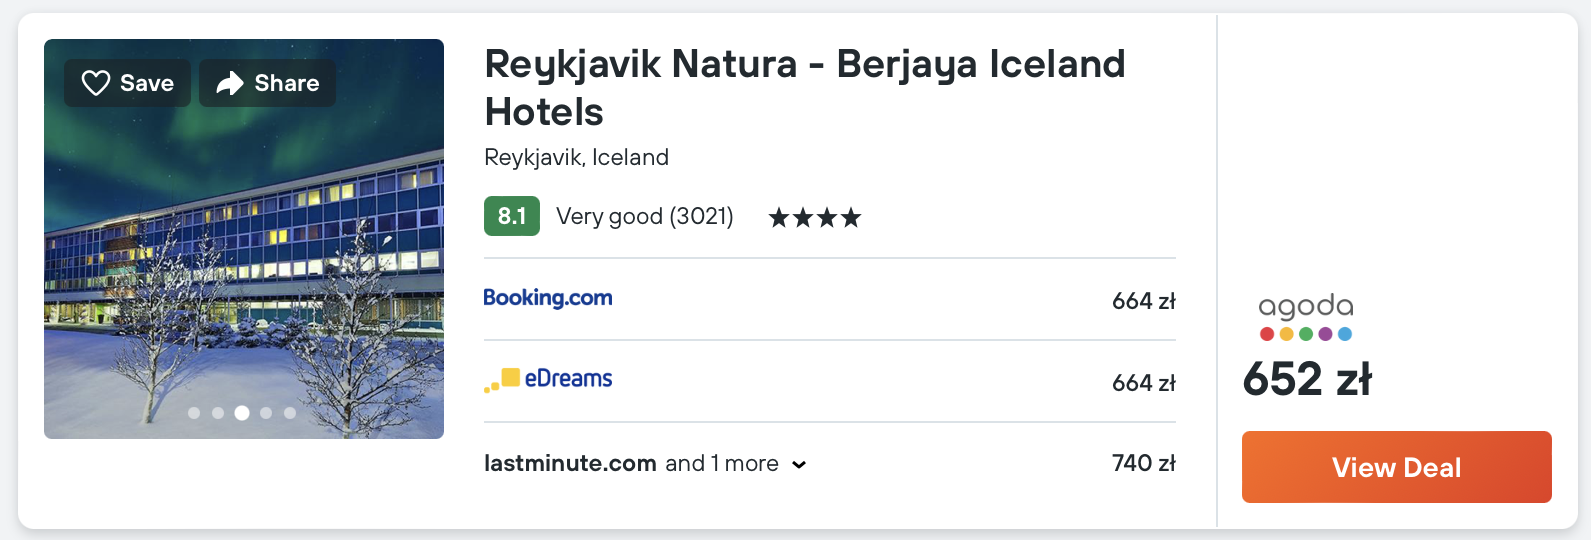
Task: Select the first photo carousel dot
Action: (x=194, y=413)
